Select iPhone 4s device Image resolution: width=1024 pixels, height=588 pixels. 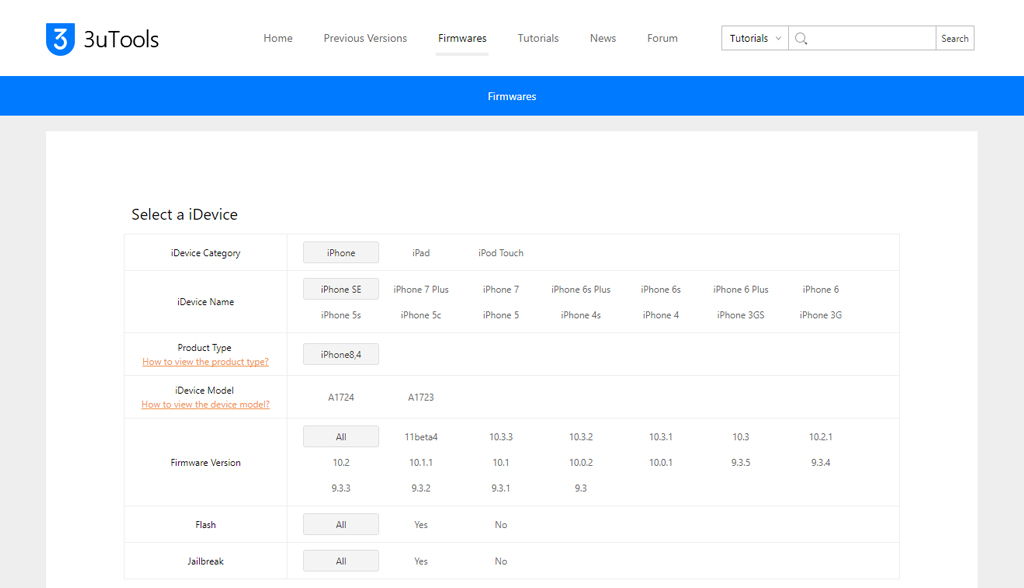pyautogui.click(x=581, y=315)
